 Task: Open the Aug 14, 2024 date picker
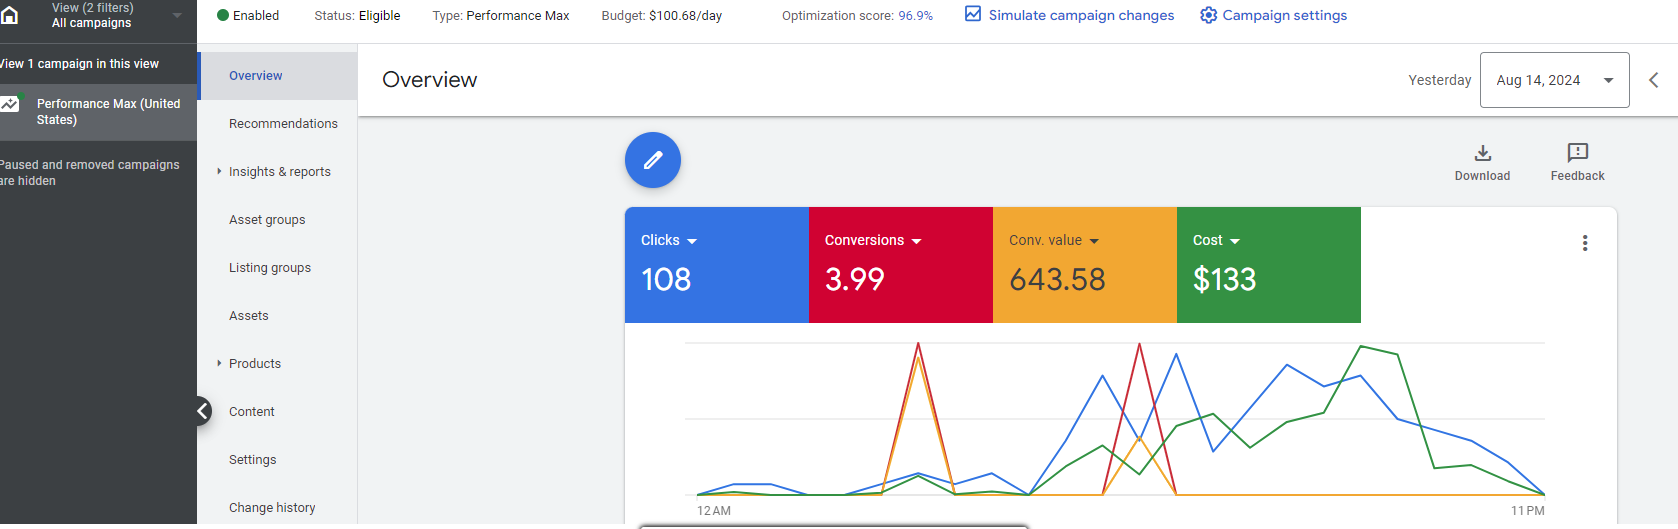pos(1554,80)
